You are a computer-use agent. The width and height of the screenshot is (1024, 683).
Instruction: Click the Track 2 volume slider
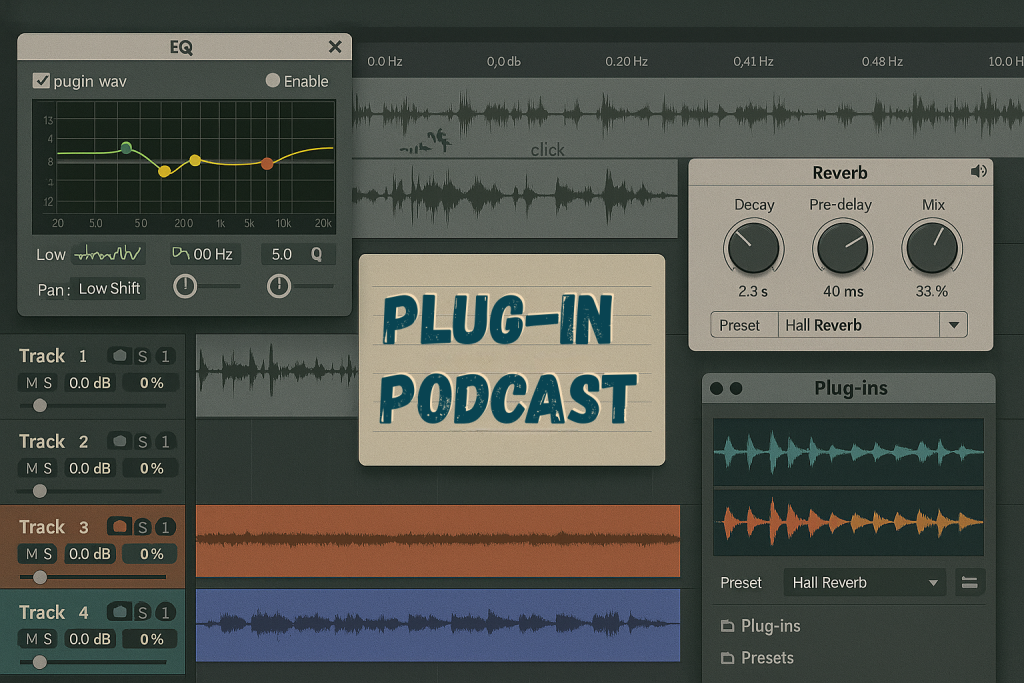point(40,491)
